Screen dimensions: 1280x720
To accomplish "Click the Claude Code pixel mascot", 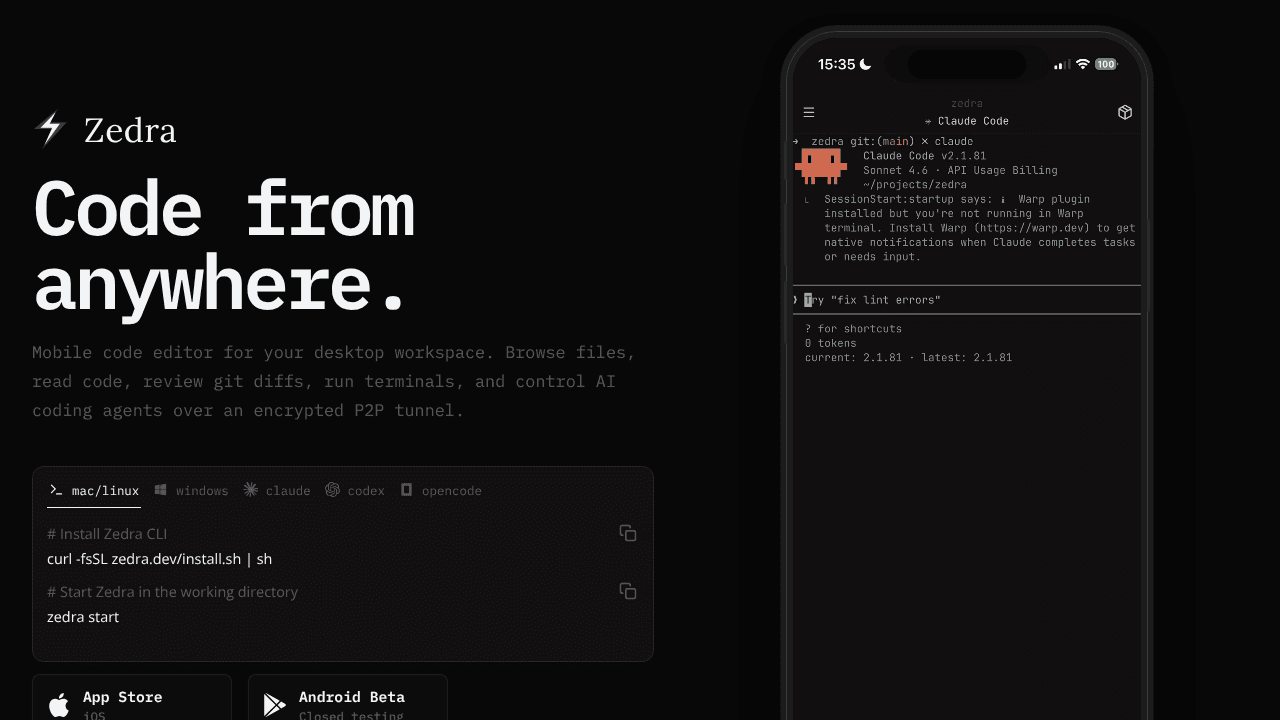I will click(x=821, y=165).
